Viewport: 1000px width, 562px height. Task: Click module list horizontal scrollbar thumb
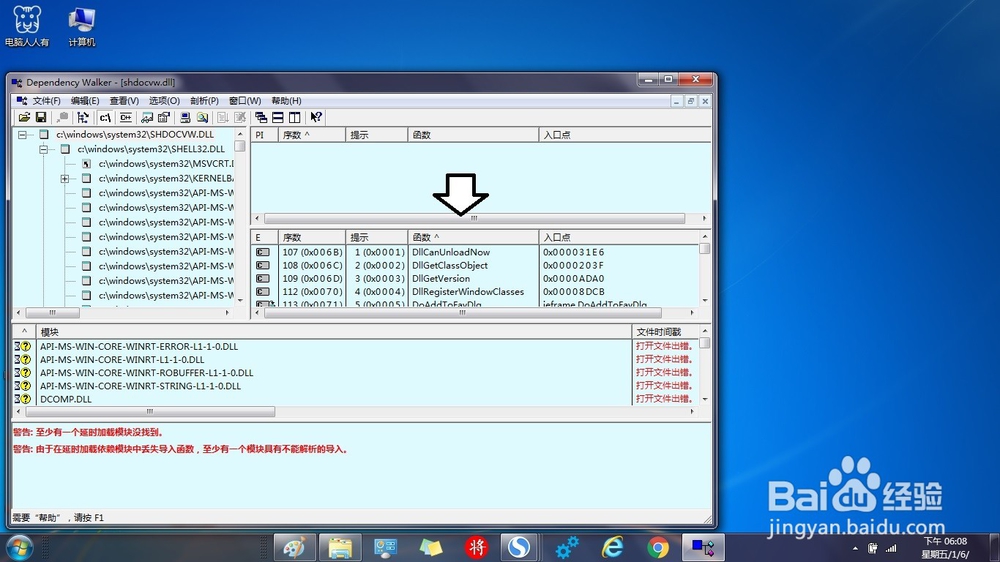(150, 412)
